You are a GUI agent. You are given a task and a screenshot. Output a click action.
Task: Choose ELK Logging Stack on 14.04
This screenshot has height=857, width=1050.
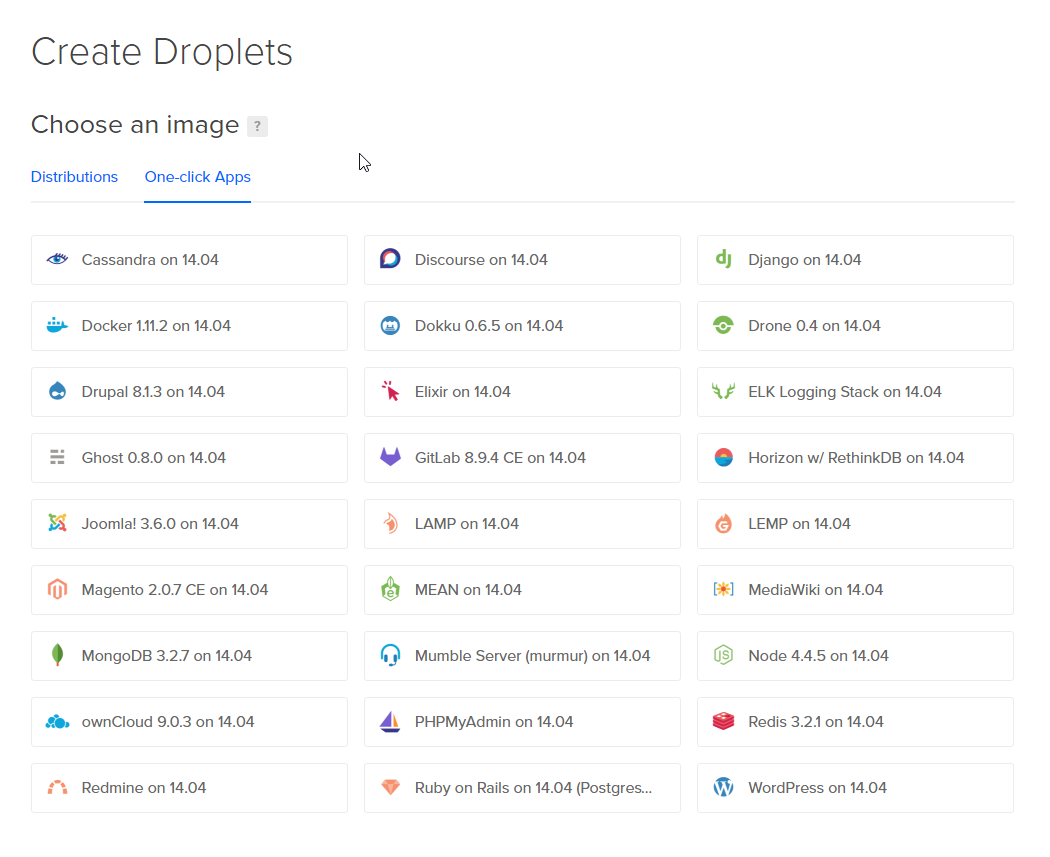point(855,392)
